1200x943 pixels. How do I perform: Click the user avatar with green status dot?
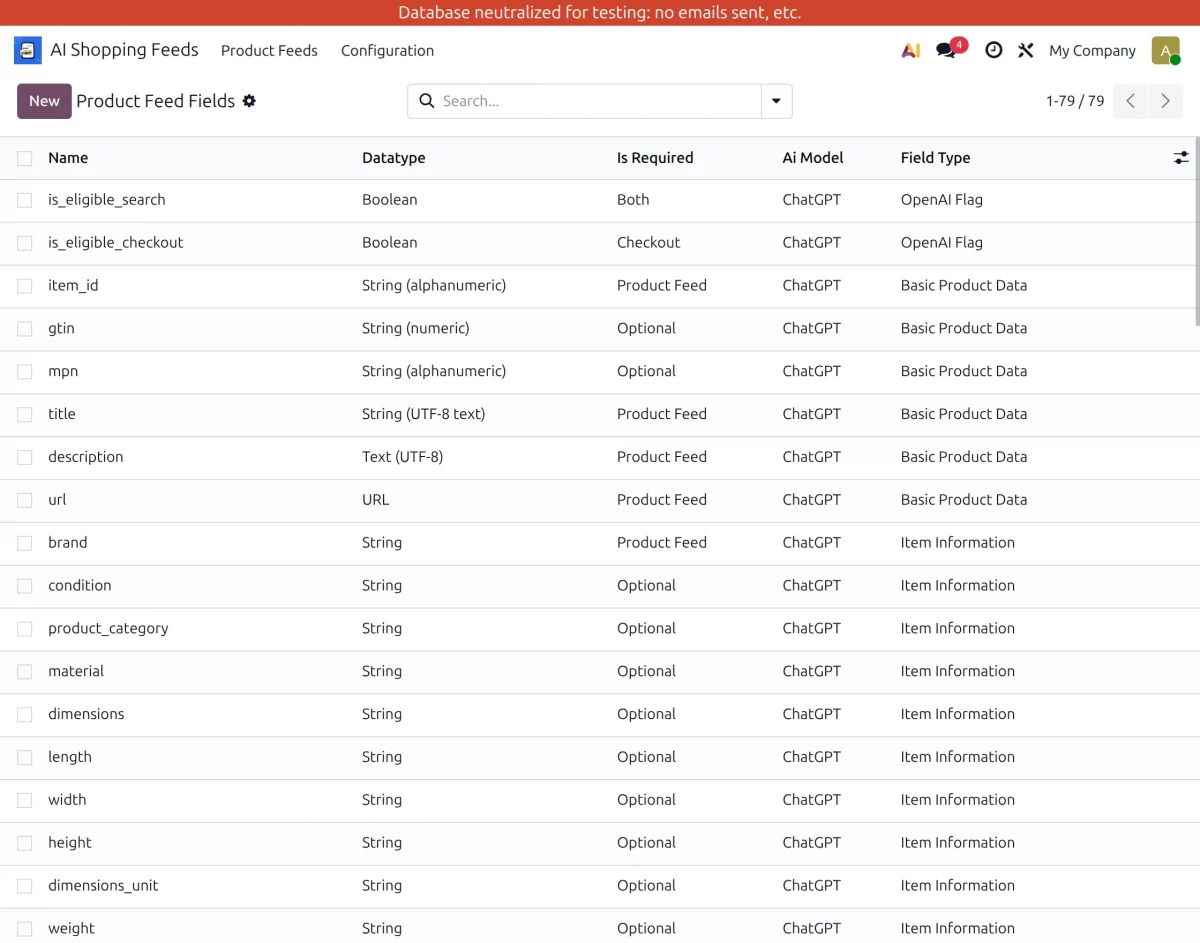pos(1165,50)
